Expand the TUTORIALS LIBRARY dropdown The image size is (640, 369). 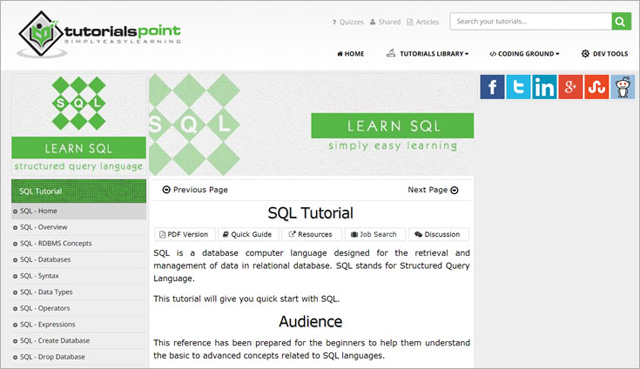[427, 53]
